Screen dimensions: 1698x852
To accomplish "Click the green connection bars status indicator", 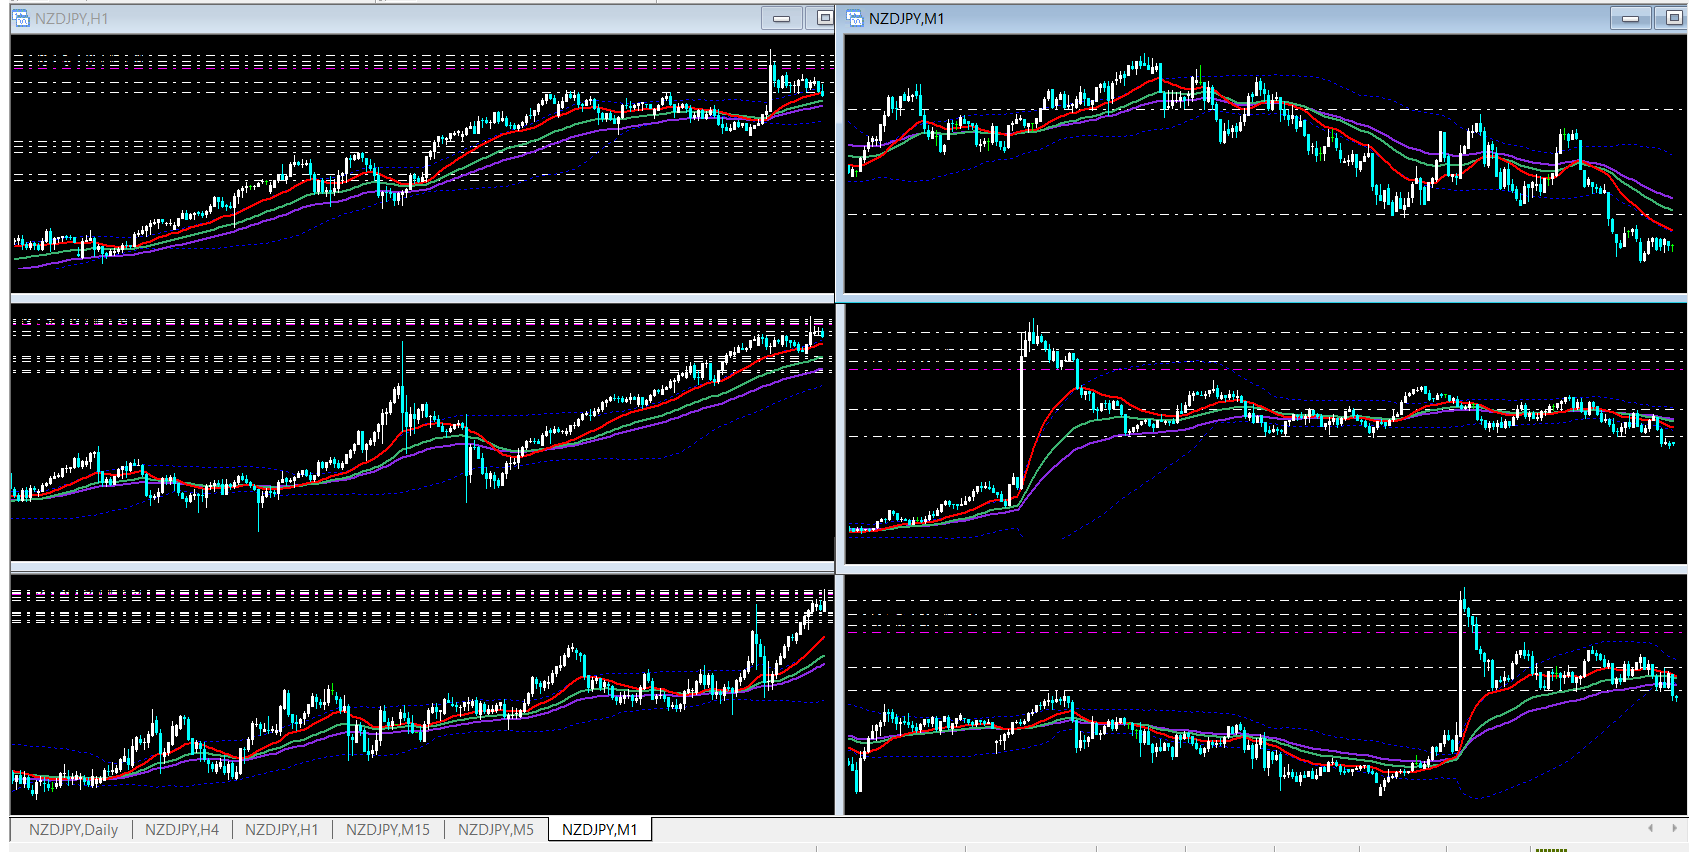I will (1551, 849).
